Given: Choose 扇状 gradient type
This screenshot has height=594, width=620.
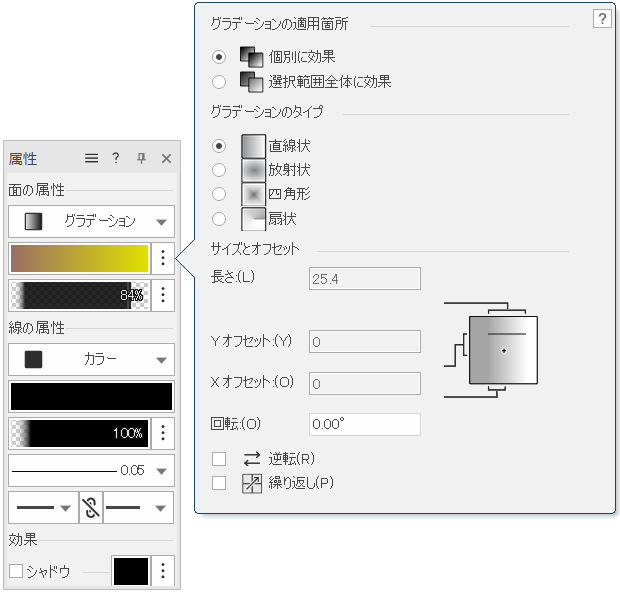Looking at the screenshot, I should (220, 218).
